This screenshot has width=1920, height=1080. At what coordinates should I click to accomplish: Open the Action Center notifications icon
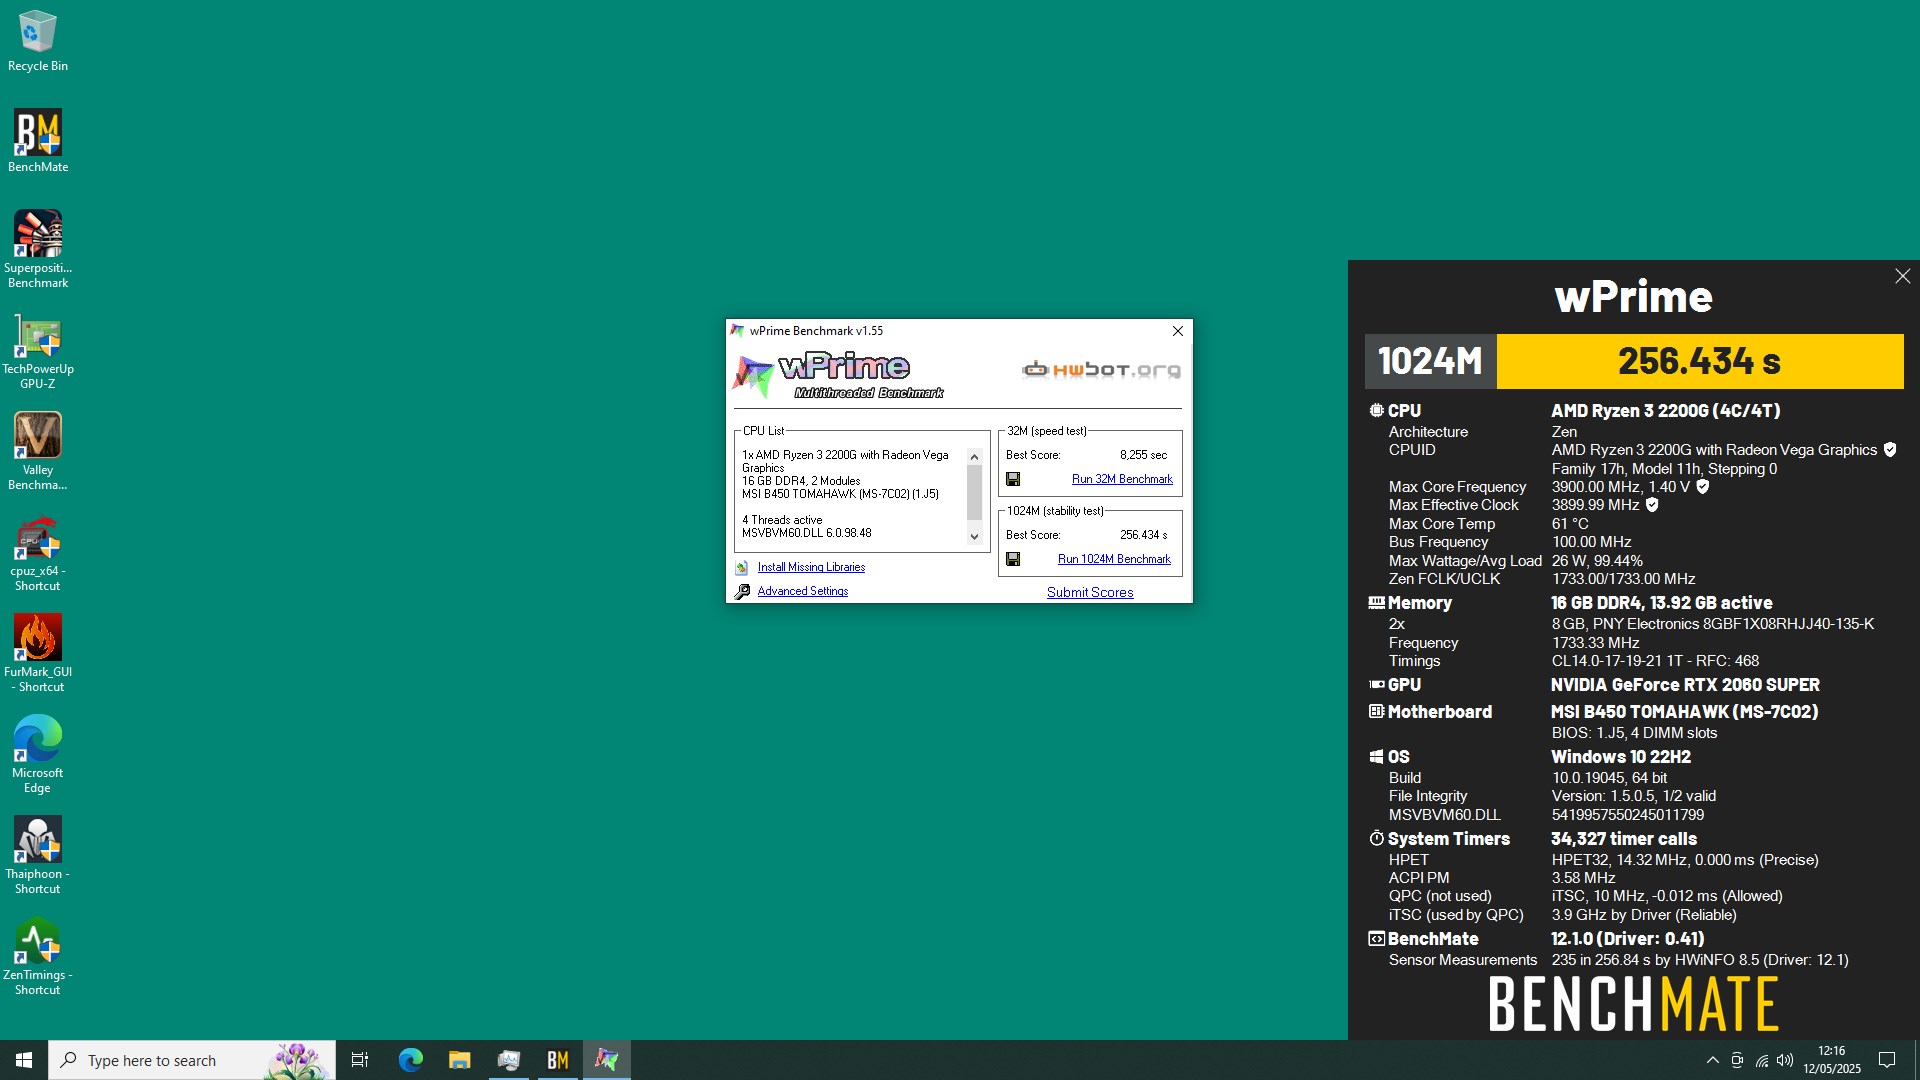[1887, 1060]
